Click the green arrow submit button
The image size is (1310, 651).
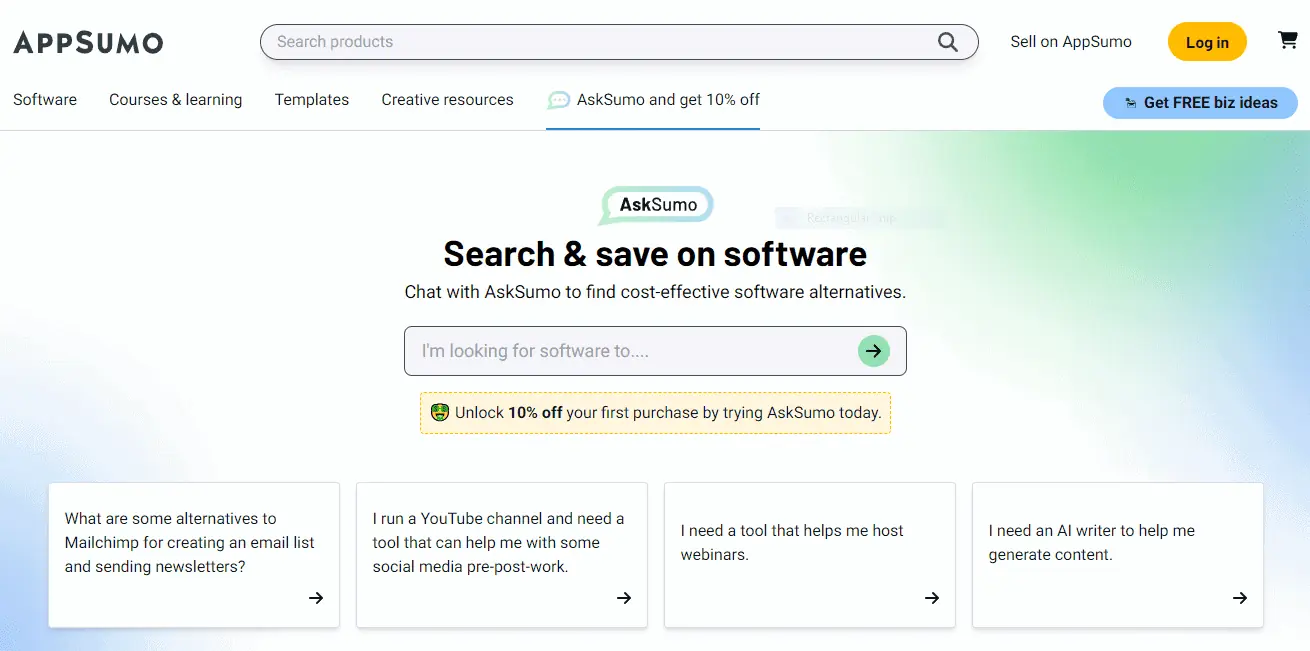click(874, 351)
